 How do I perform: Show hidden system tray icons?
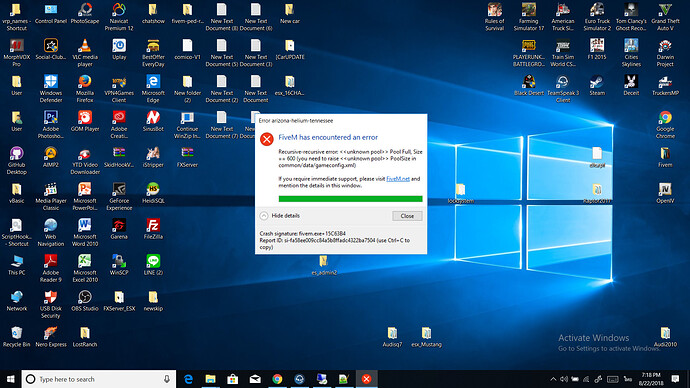pyautogui.click(x=553, y=379)
